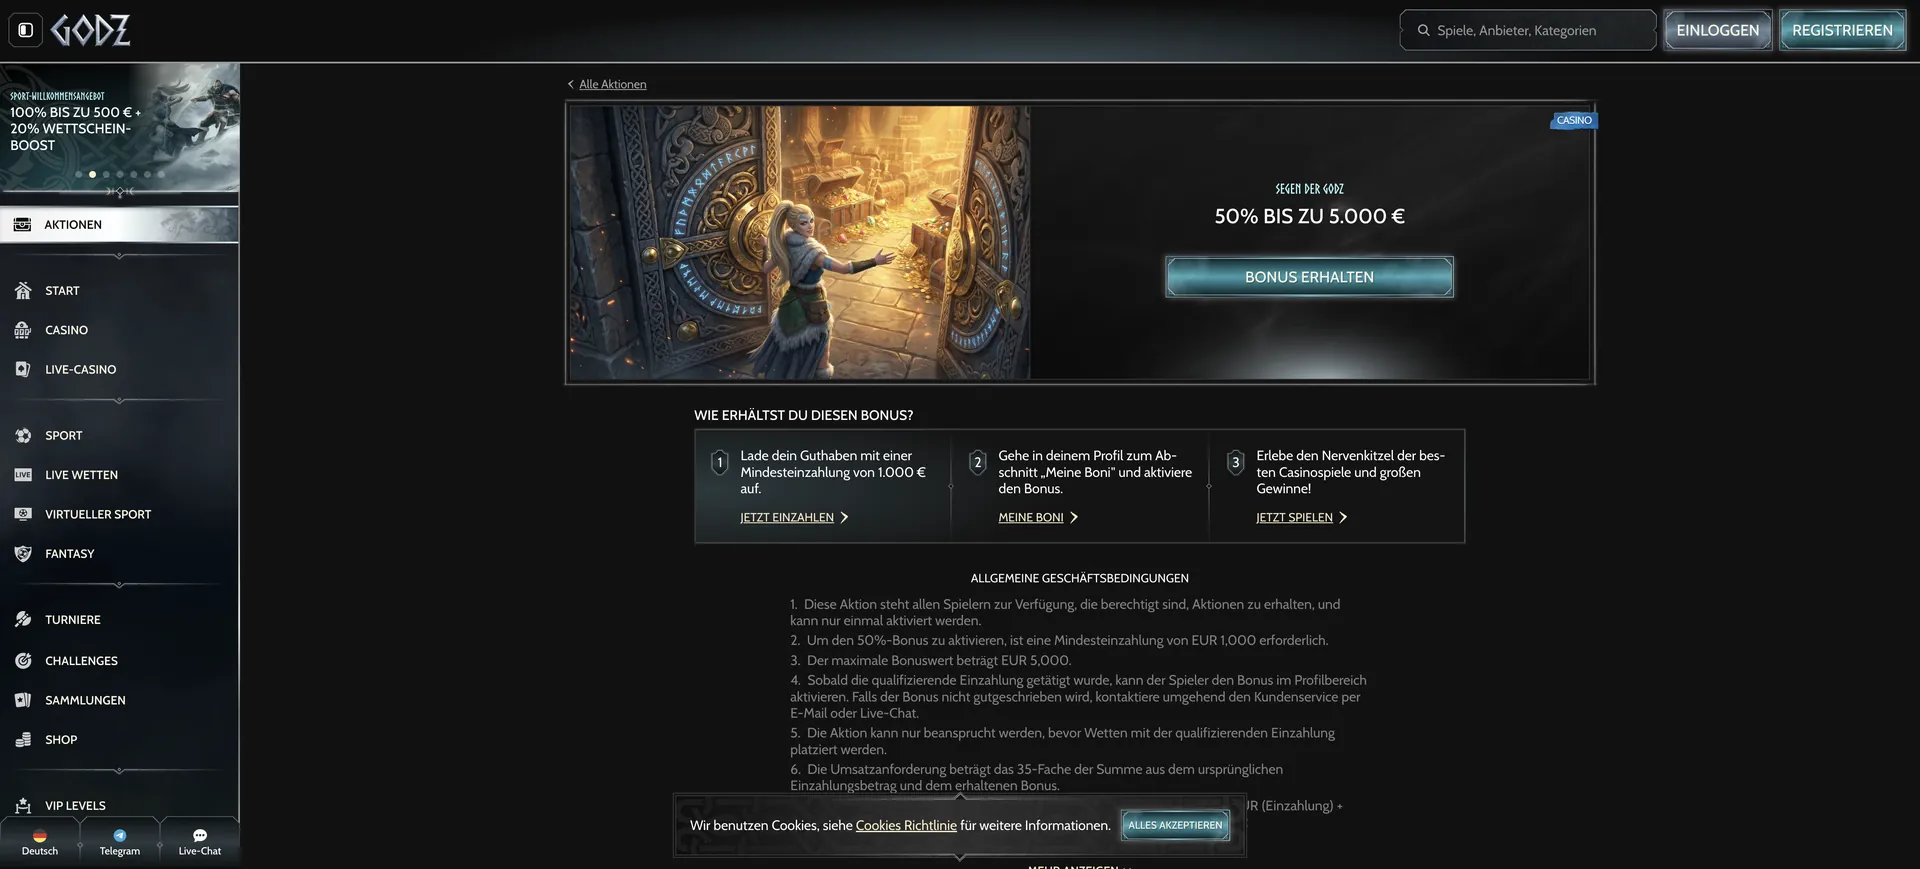Open VIP Levels via the throne icon
The image size is (1920, 869).
(23, 806)
